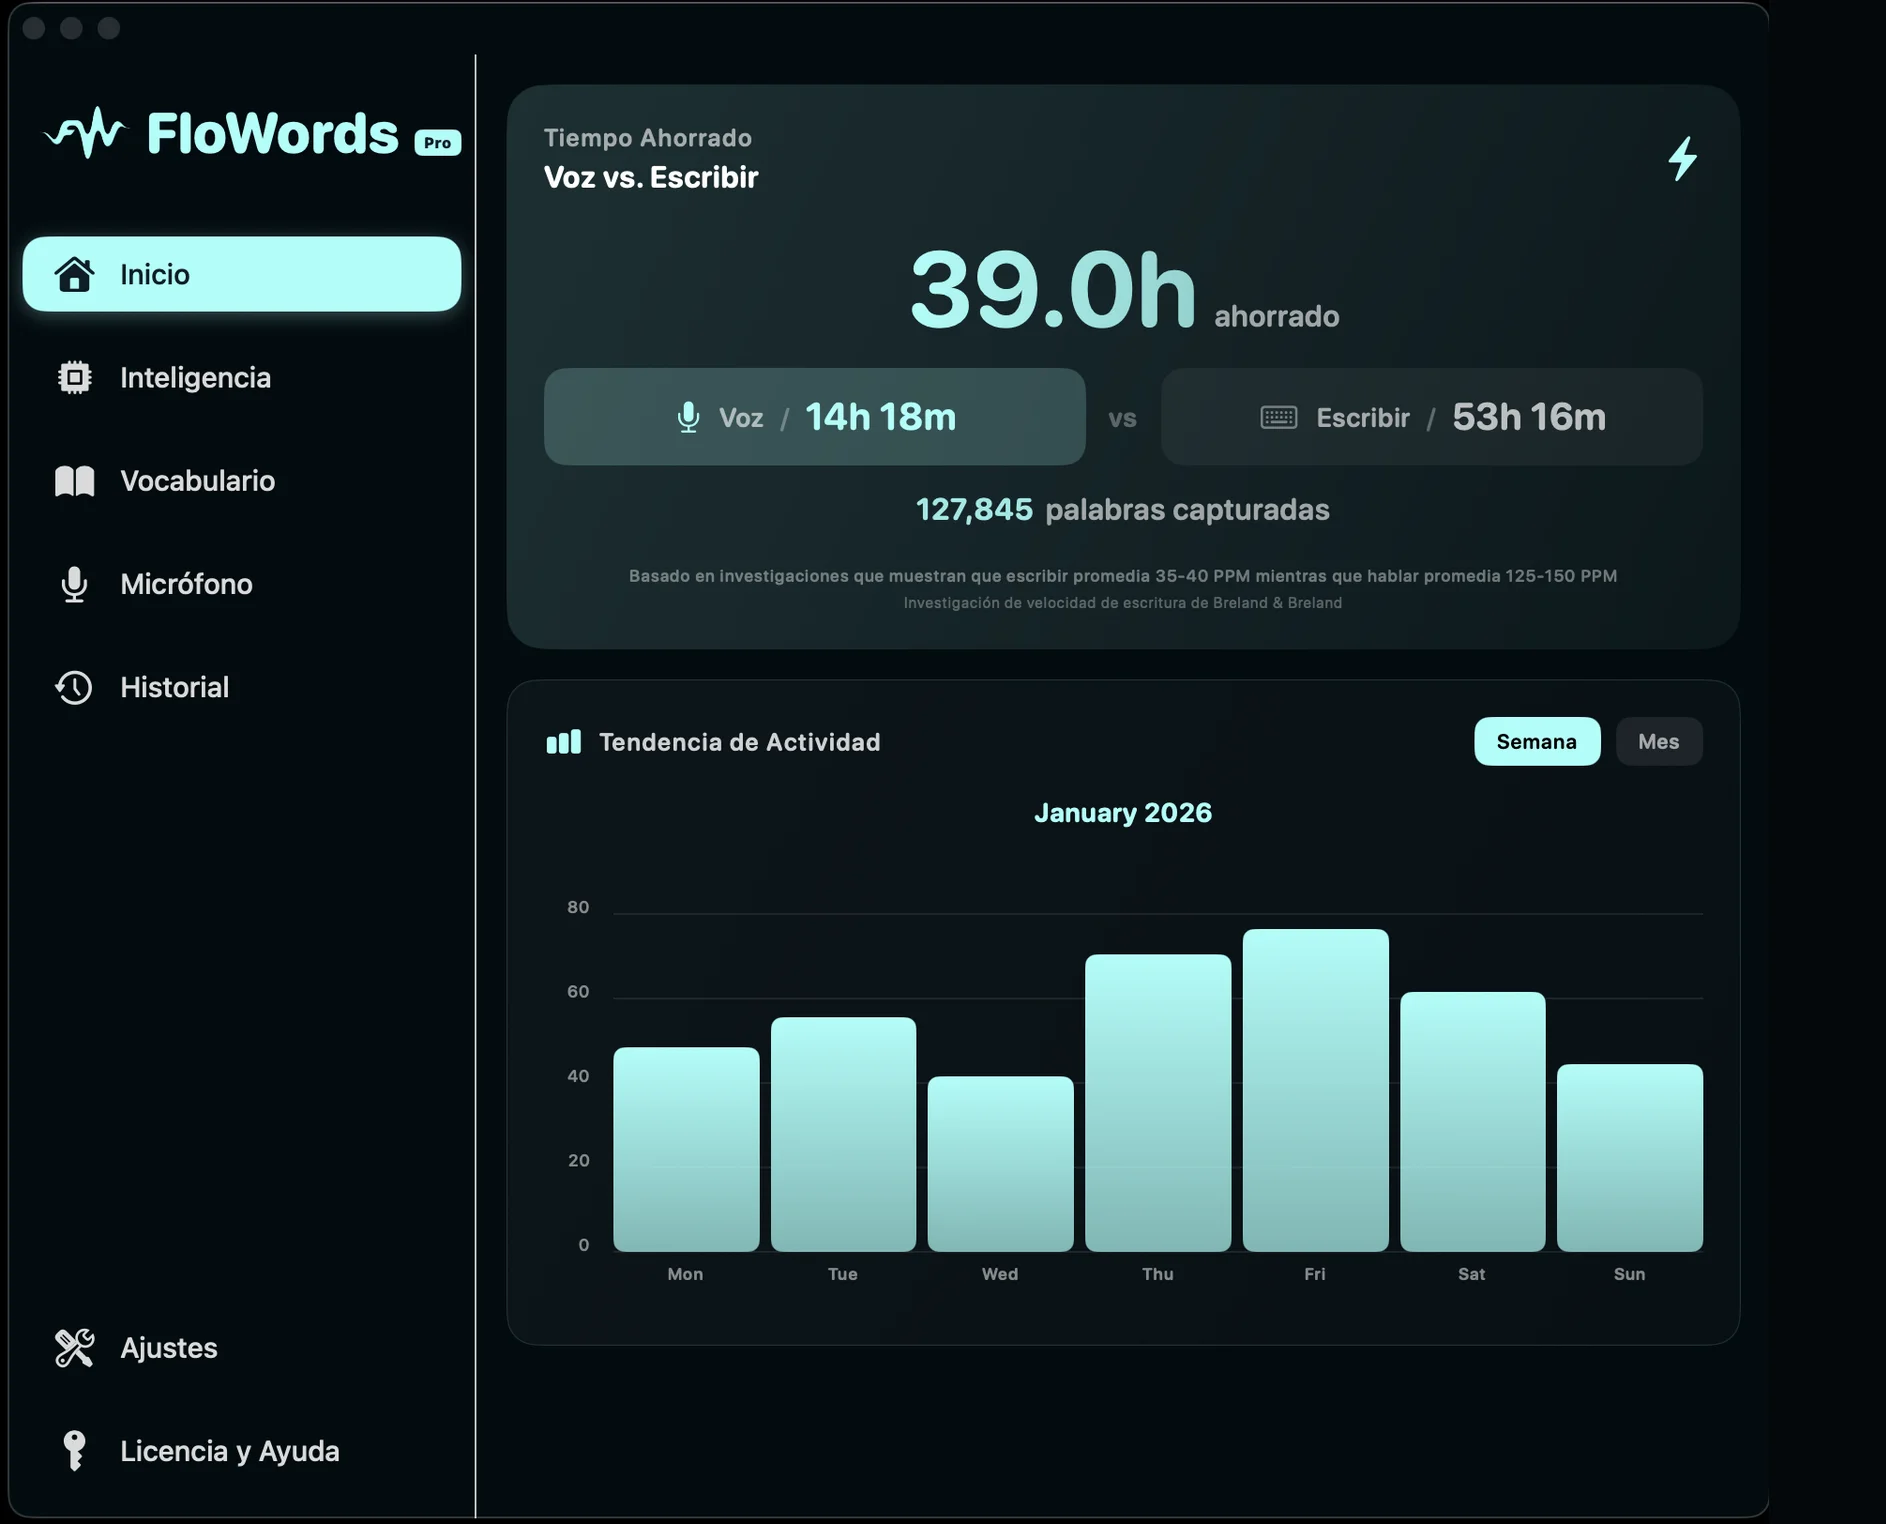The width and height of the screenshot is (1886, 1524).
Task: Click the open book Vocabulario icon
Action: [x=75, y=481]
